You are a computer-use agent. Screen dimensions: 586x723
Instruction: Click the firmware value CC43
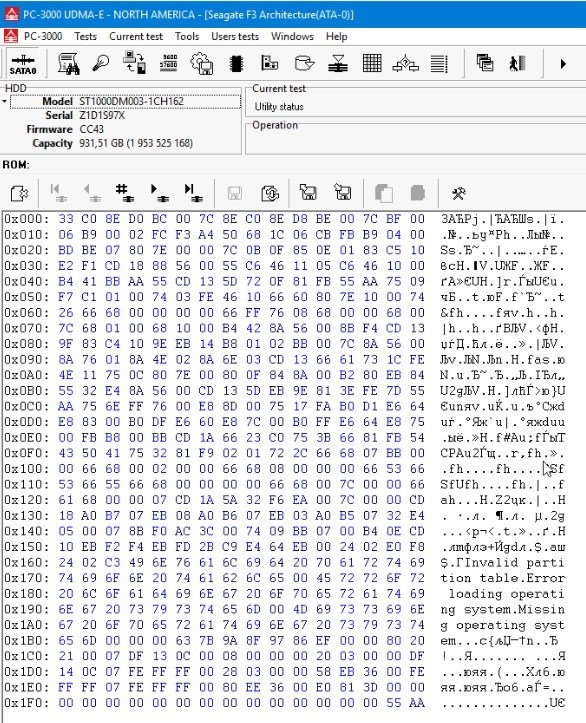(x=91, y=129)
